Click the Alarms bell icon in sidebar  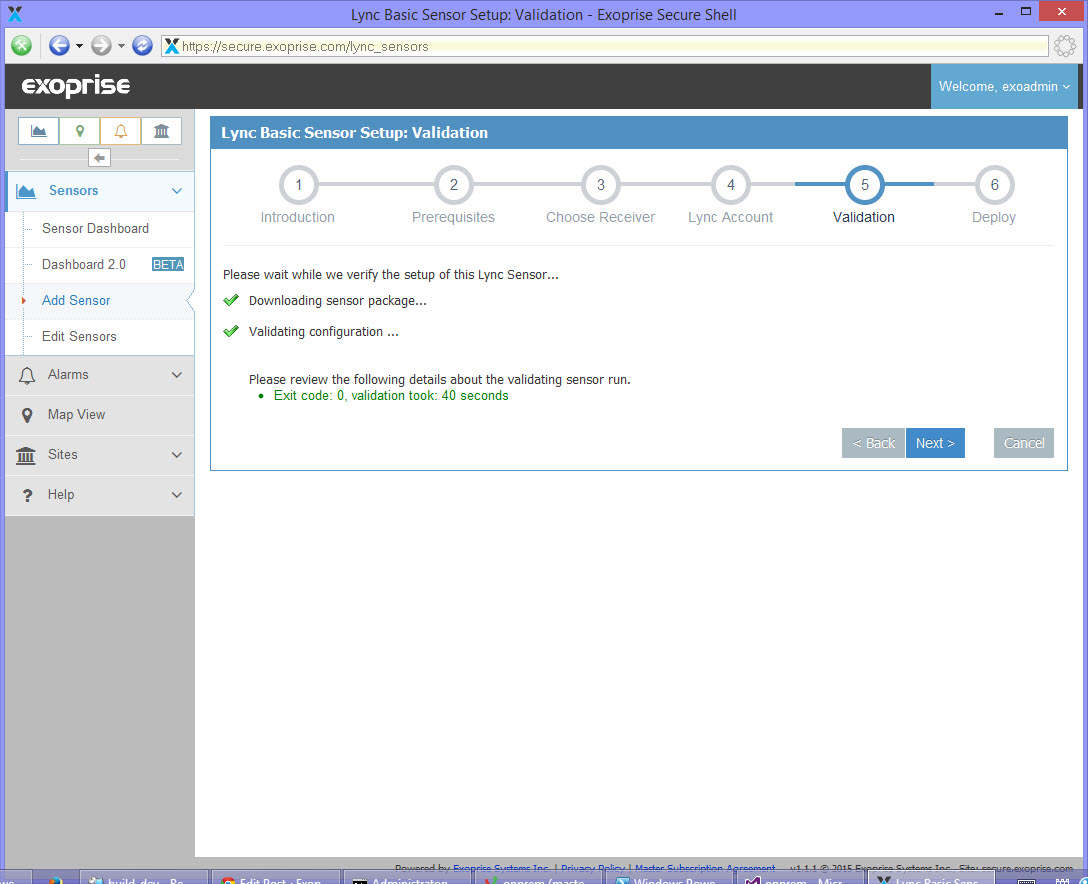pyautogui.click(x=26, y=375)
